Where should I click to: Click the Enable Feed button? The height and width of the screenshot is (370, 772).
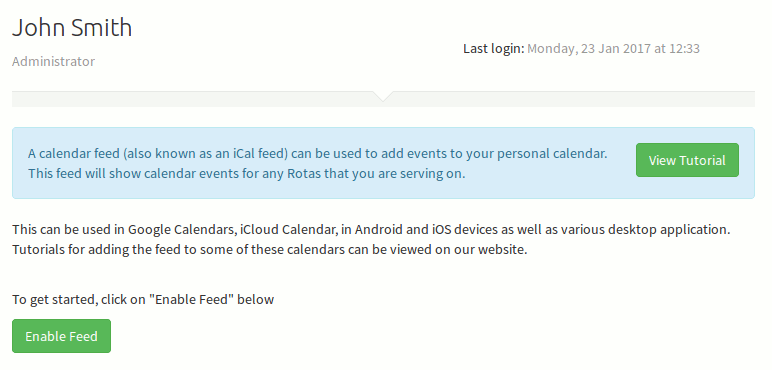(x=62, y=336)
